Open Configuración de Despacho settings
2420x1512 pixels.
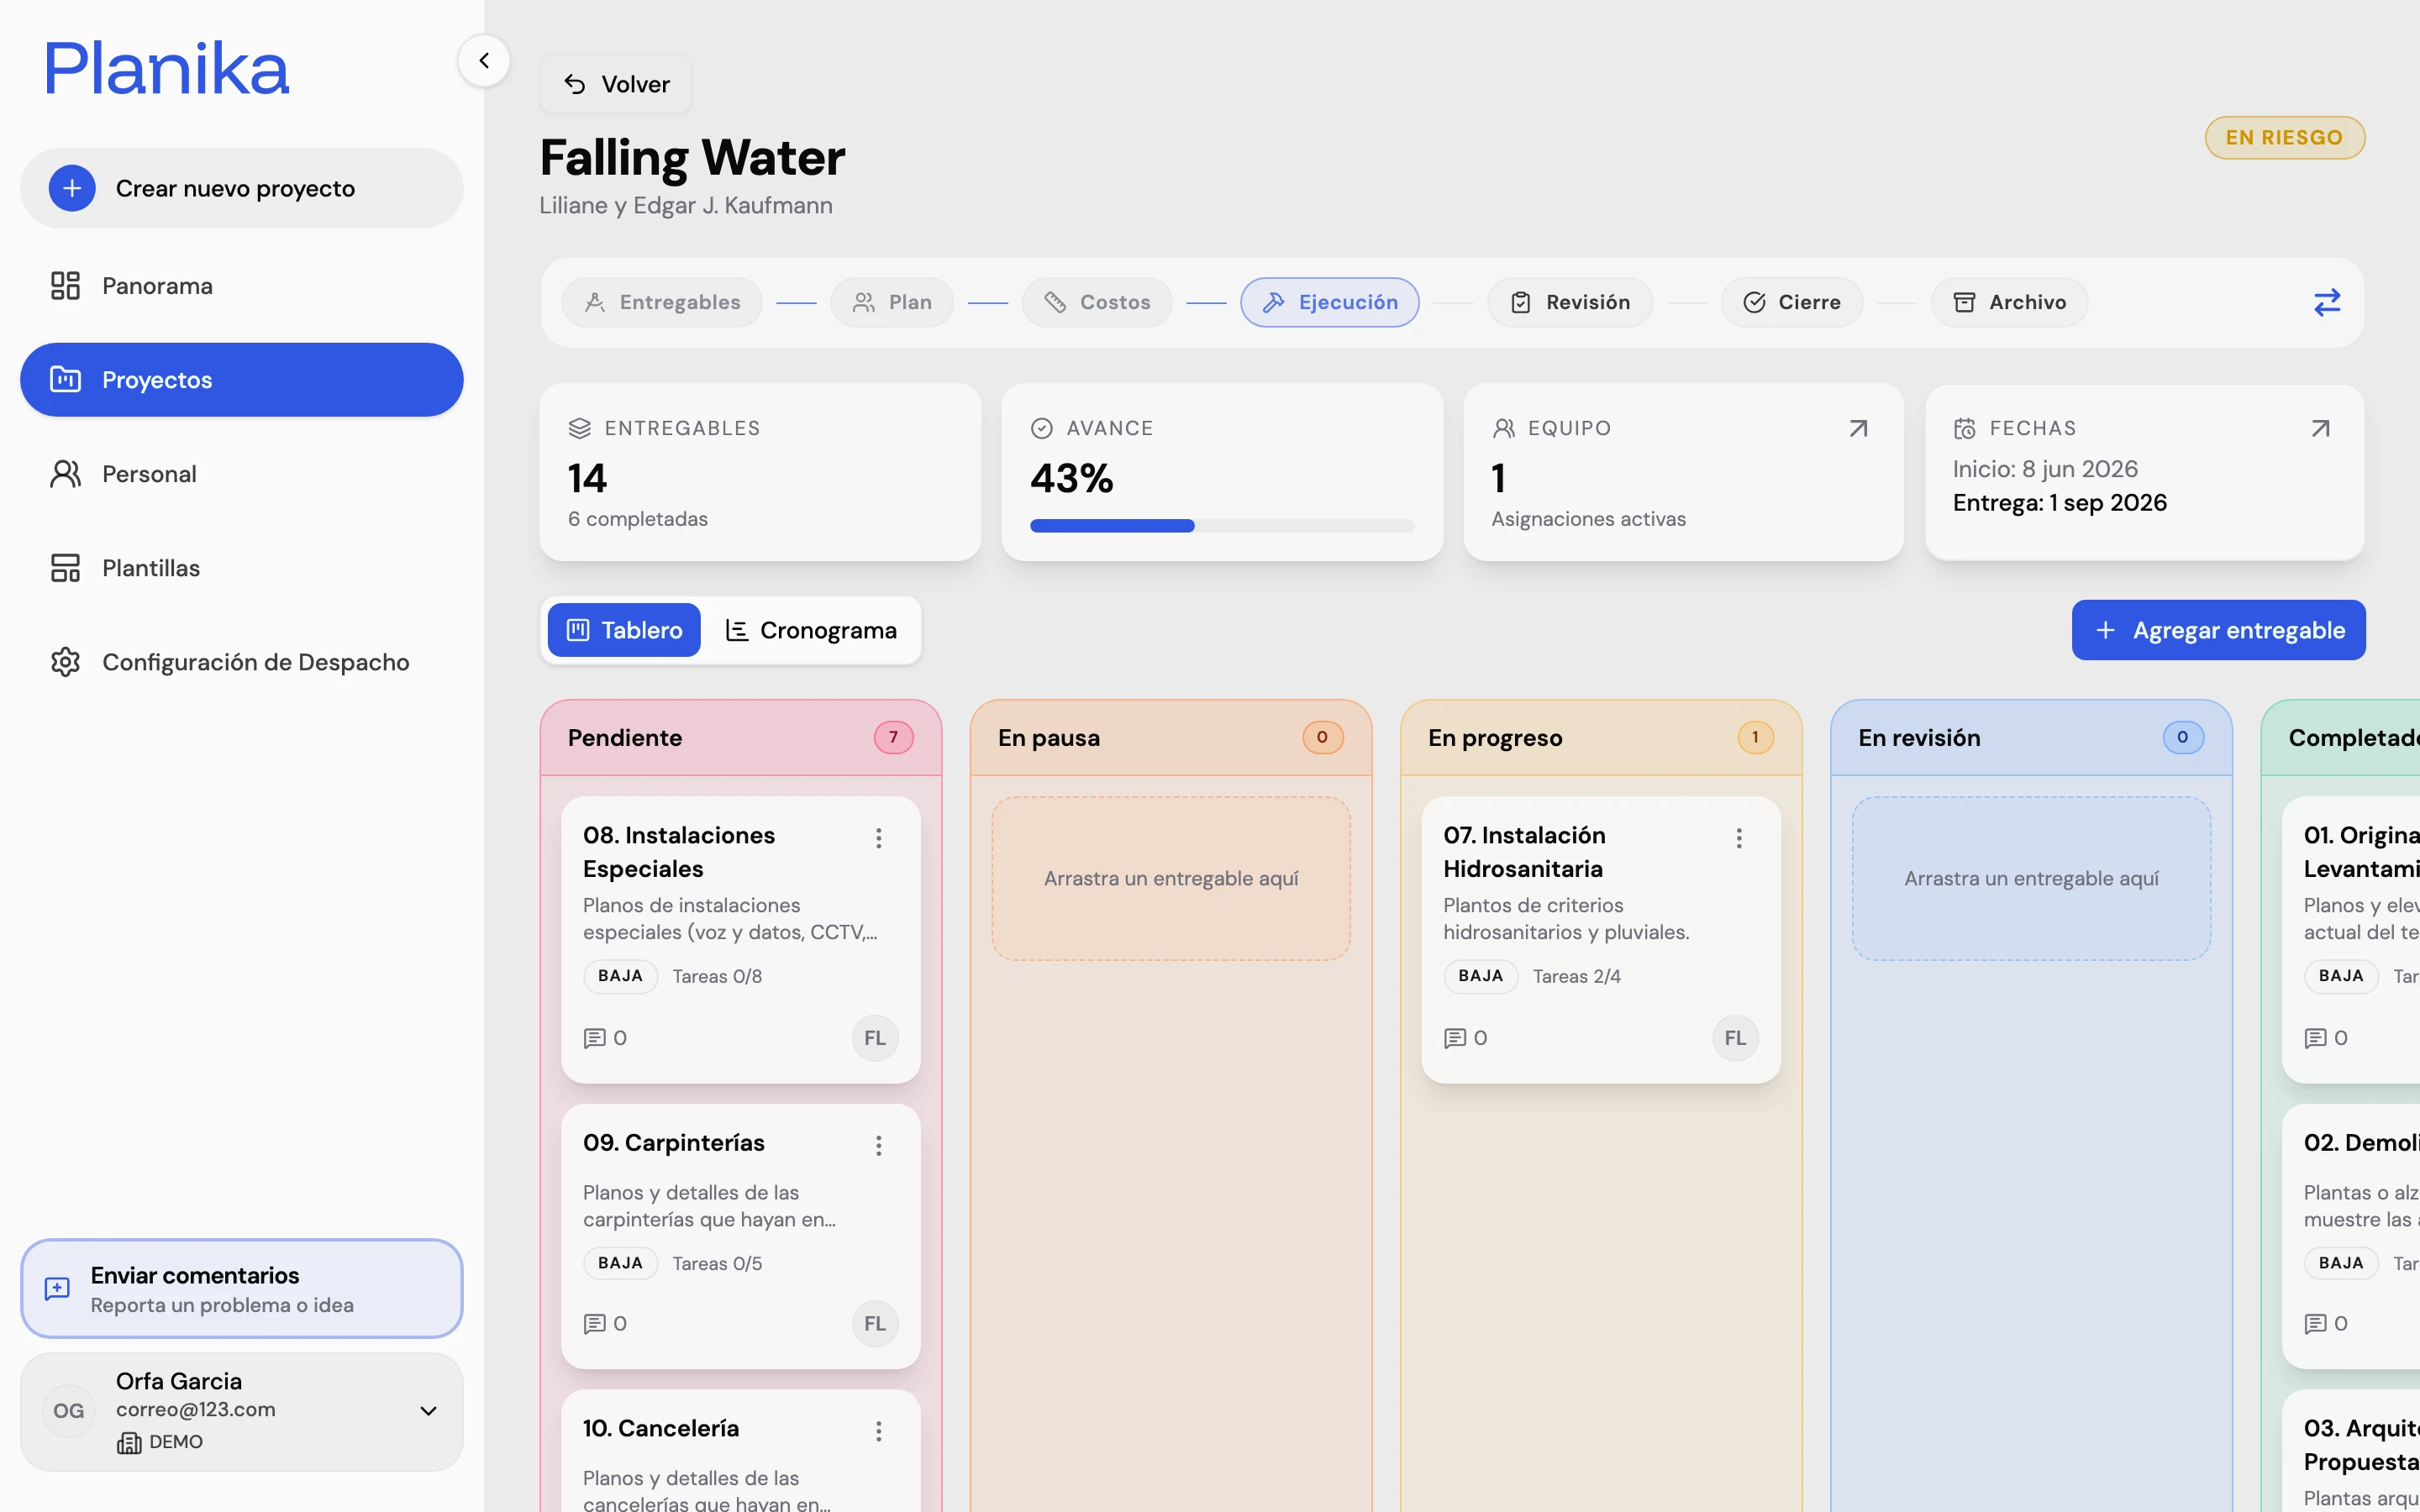coord(242,662)
